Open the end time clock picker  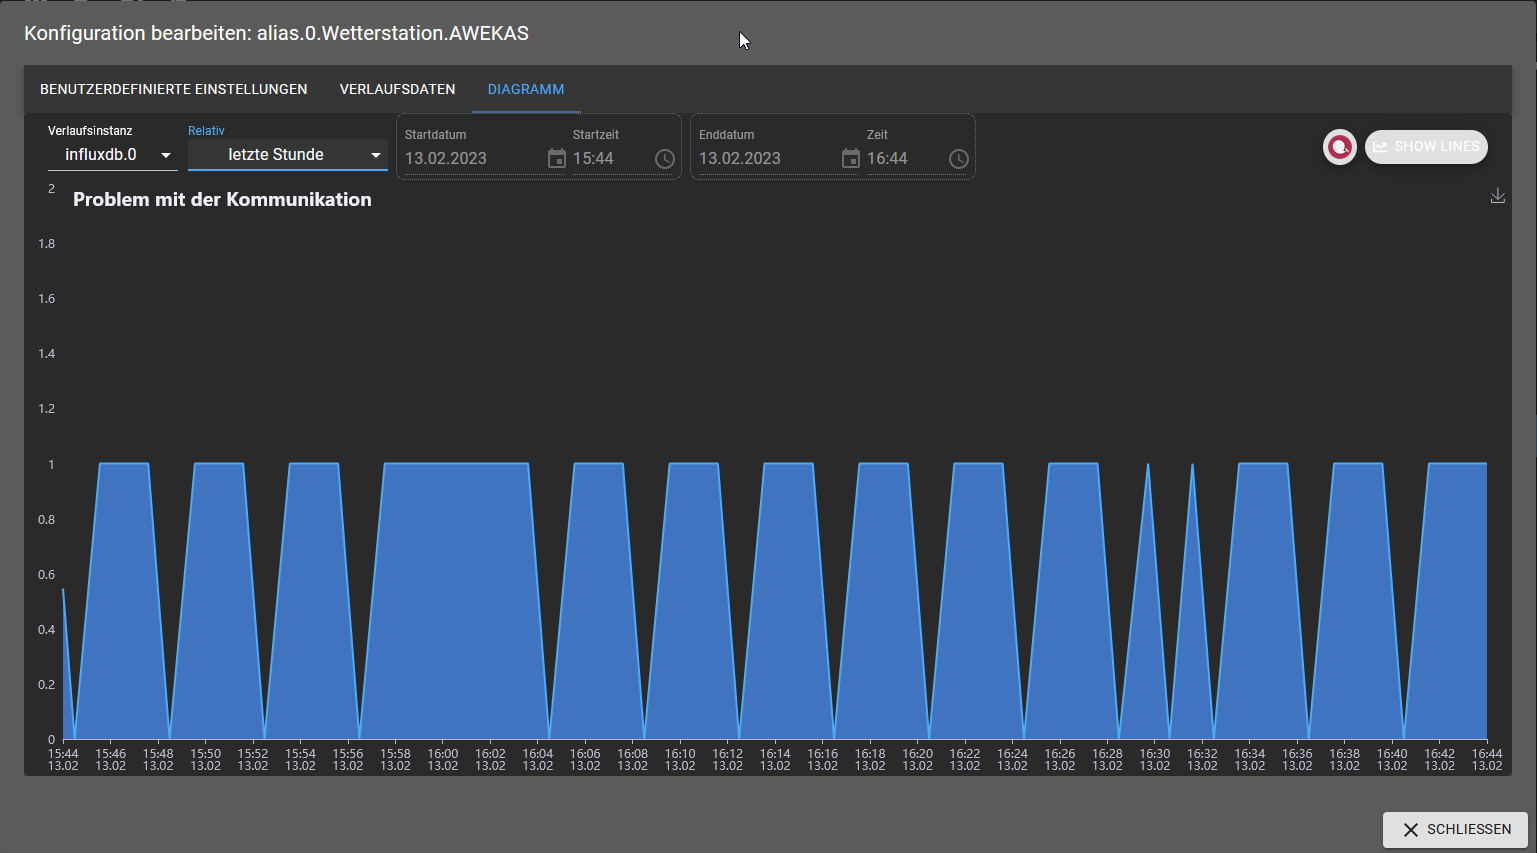(x=959, y=159)
